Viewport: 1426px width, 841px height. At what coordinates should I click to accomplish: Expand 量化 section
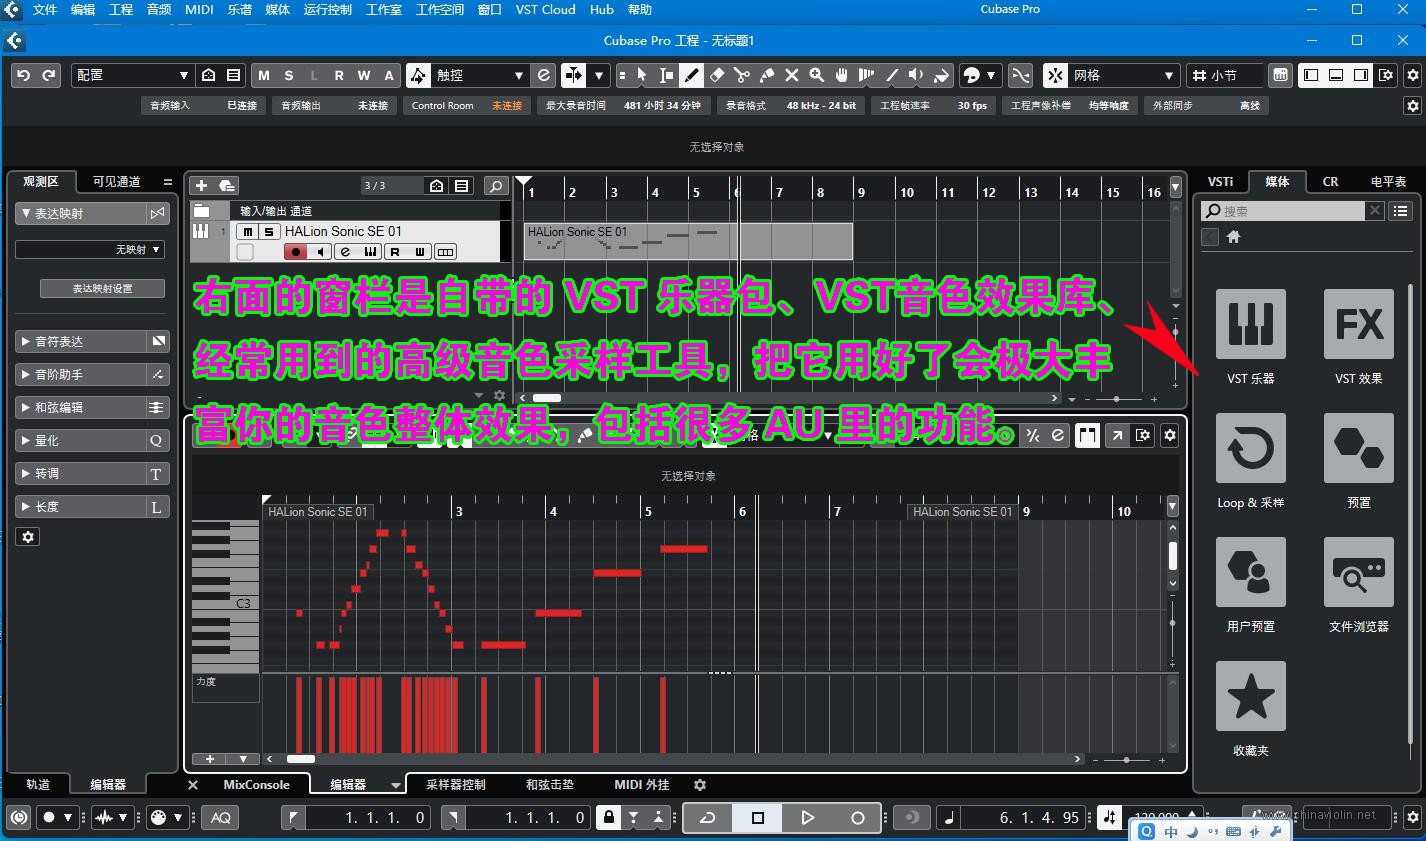click(x=80, y=440)
